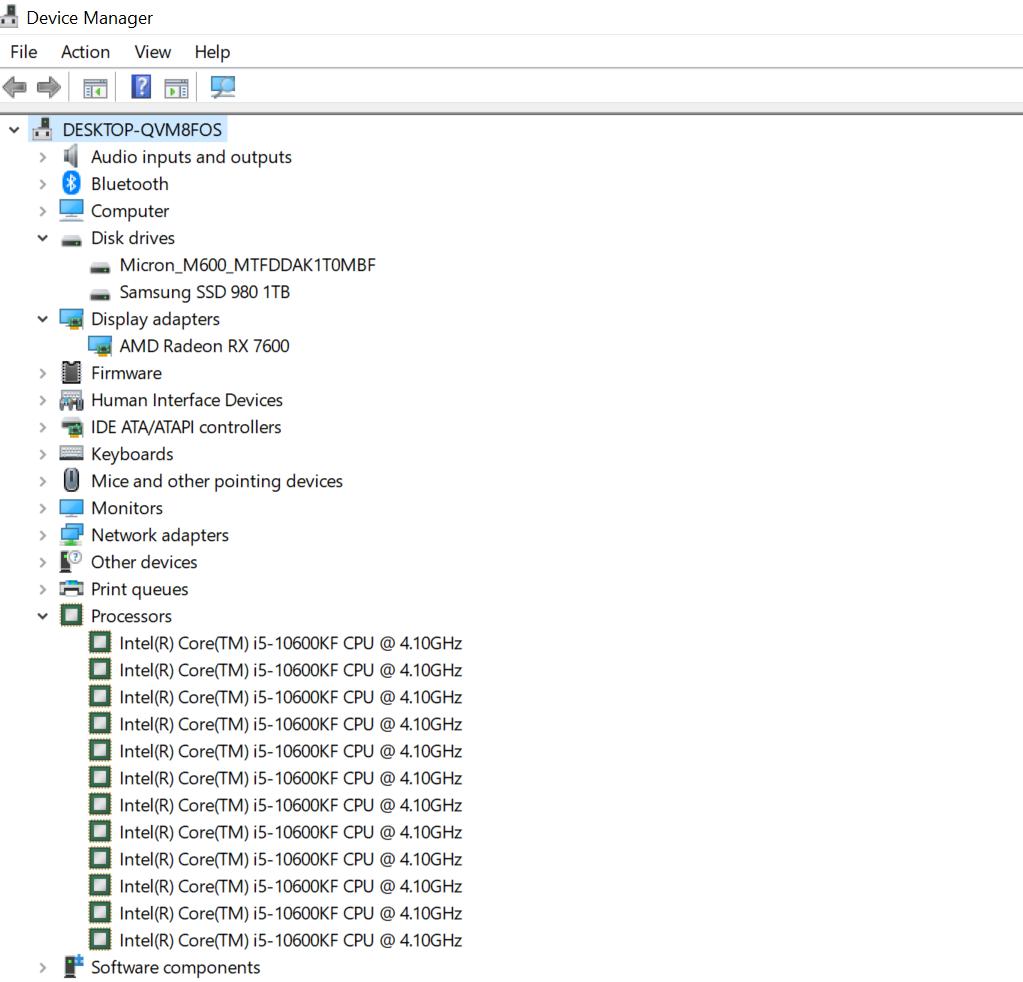Click the Keyboards category icon
Screen dimensions: 1023x982
pyautogui.click(x=71, y=453)
